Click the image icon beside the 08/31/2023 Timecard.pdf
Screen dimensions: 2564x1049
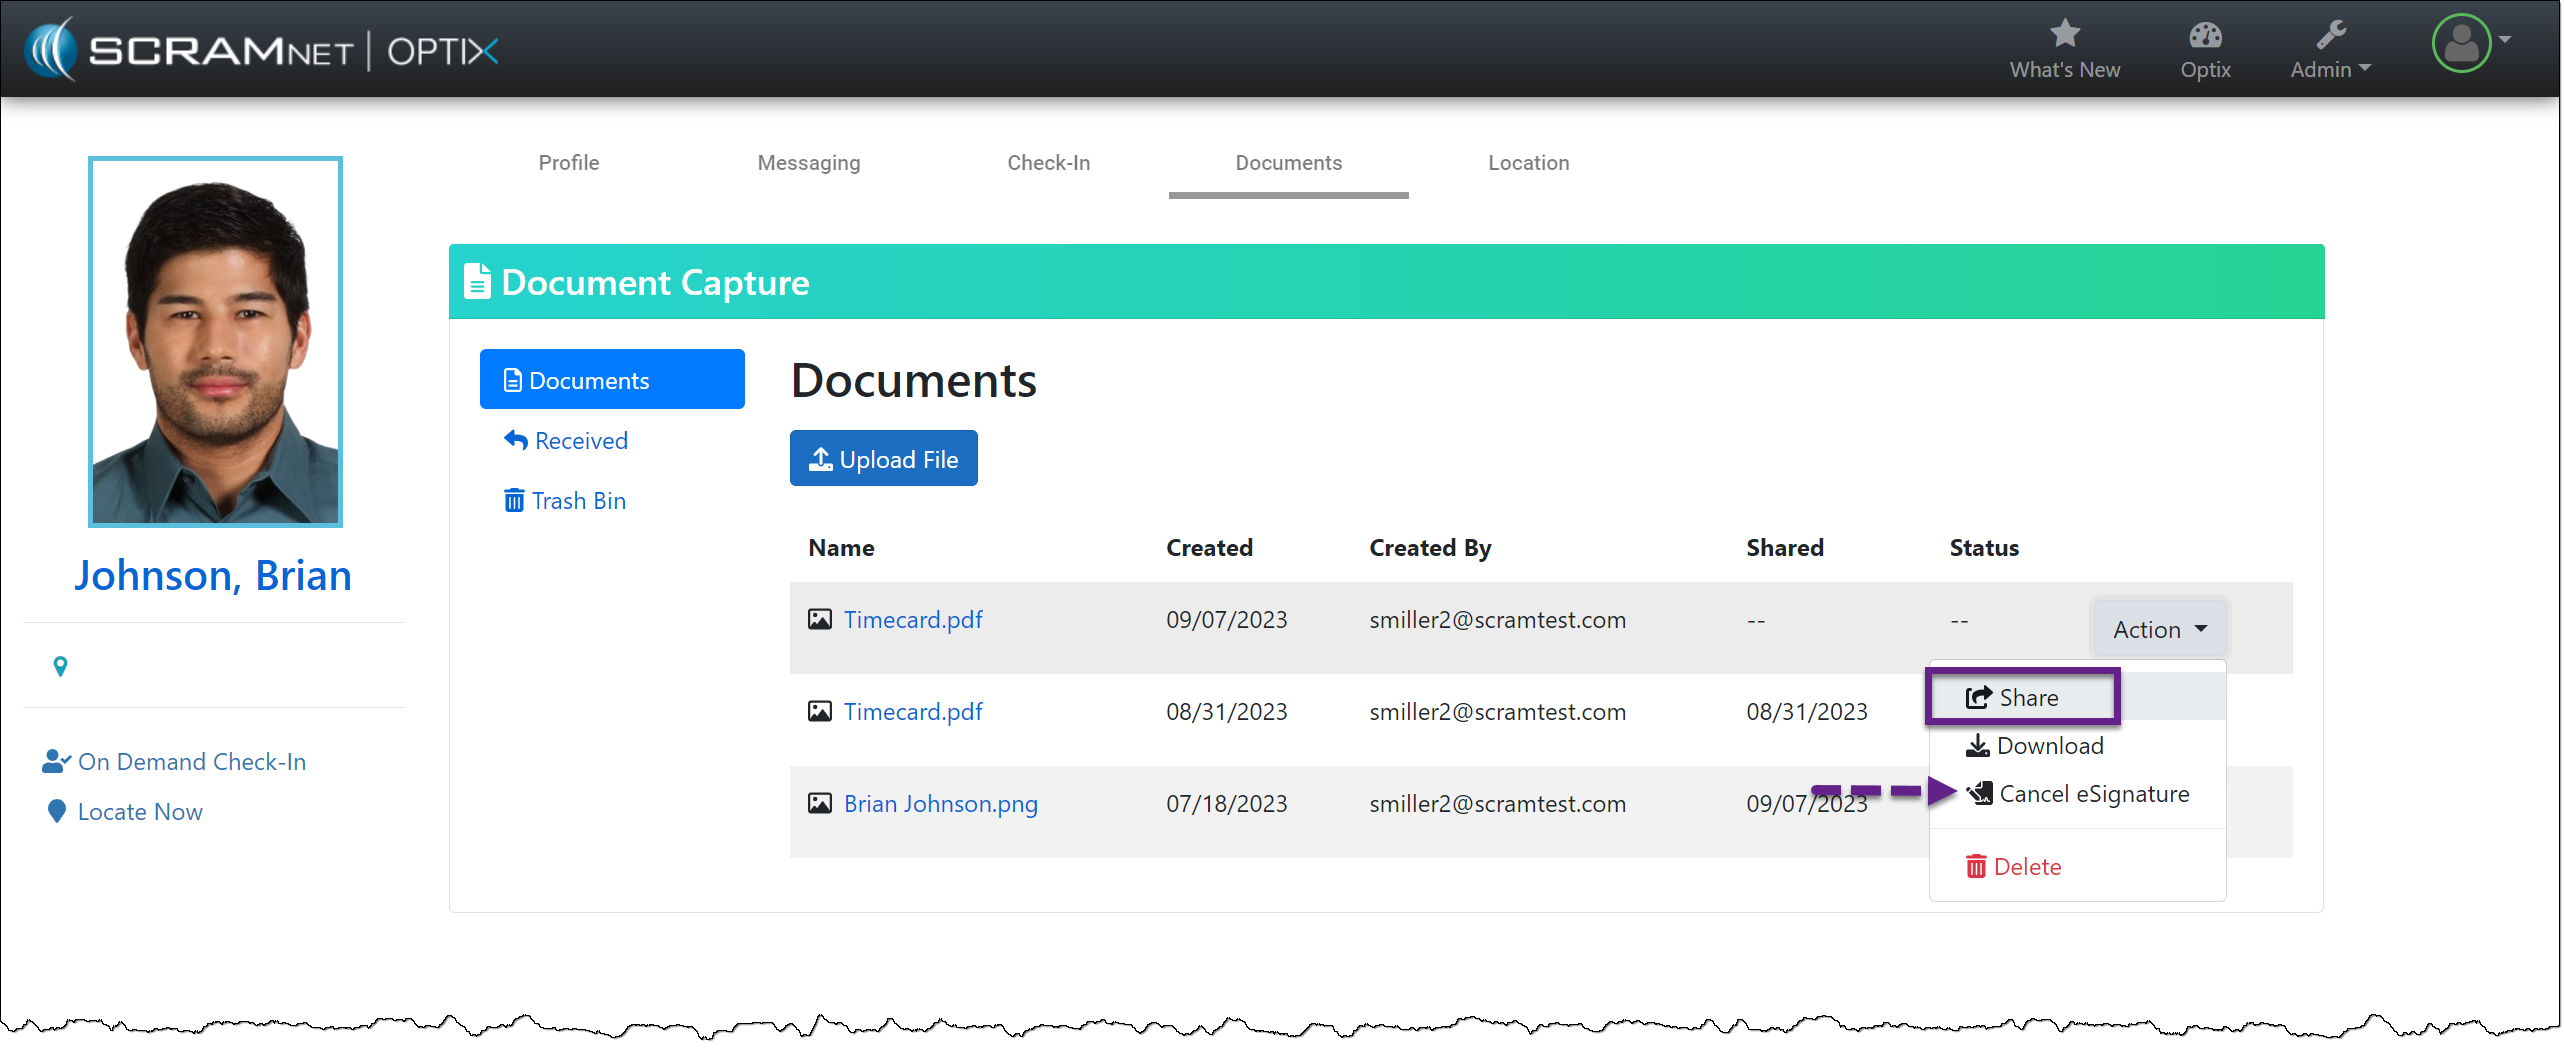(819, 711)
